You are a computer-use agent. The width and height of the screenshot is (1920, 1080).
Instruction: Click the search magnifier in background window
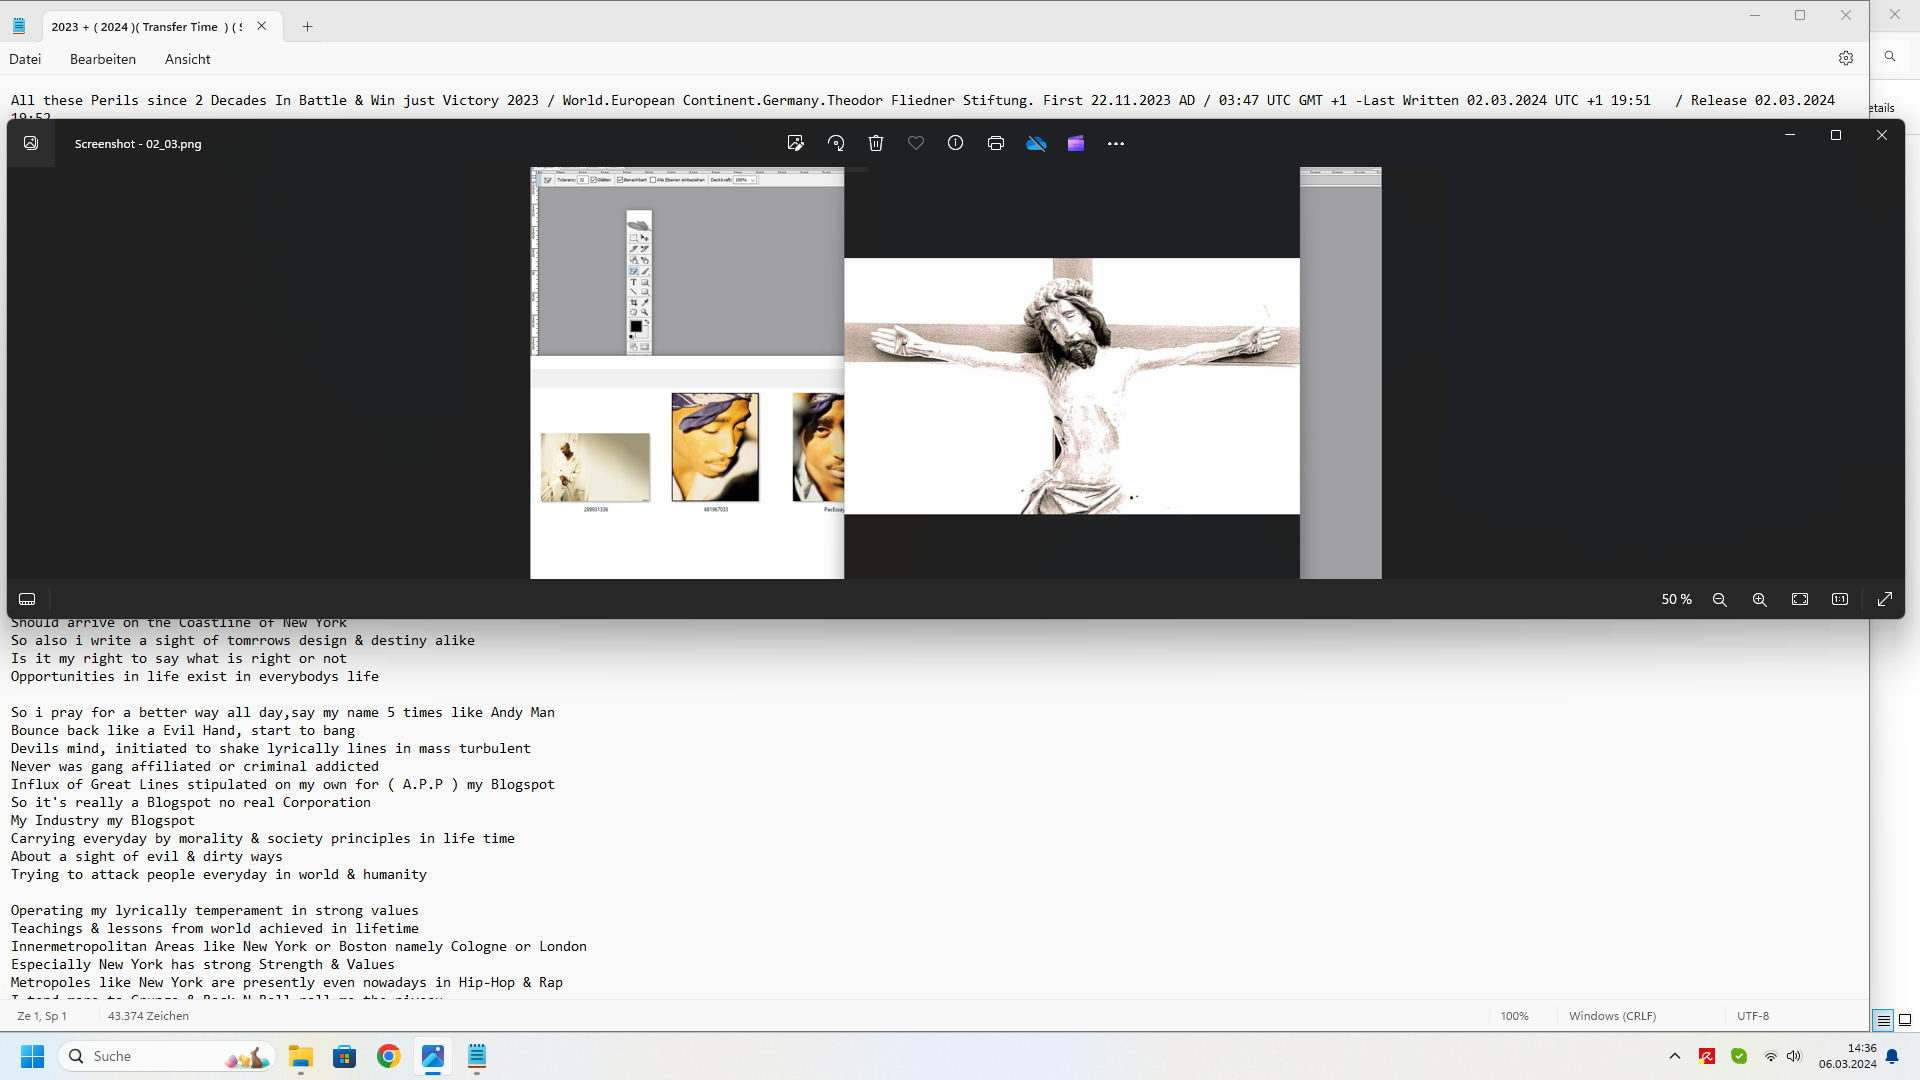click(x=1890, y=57)
